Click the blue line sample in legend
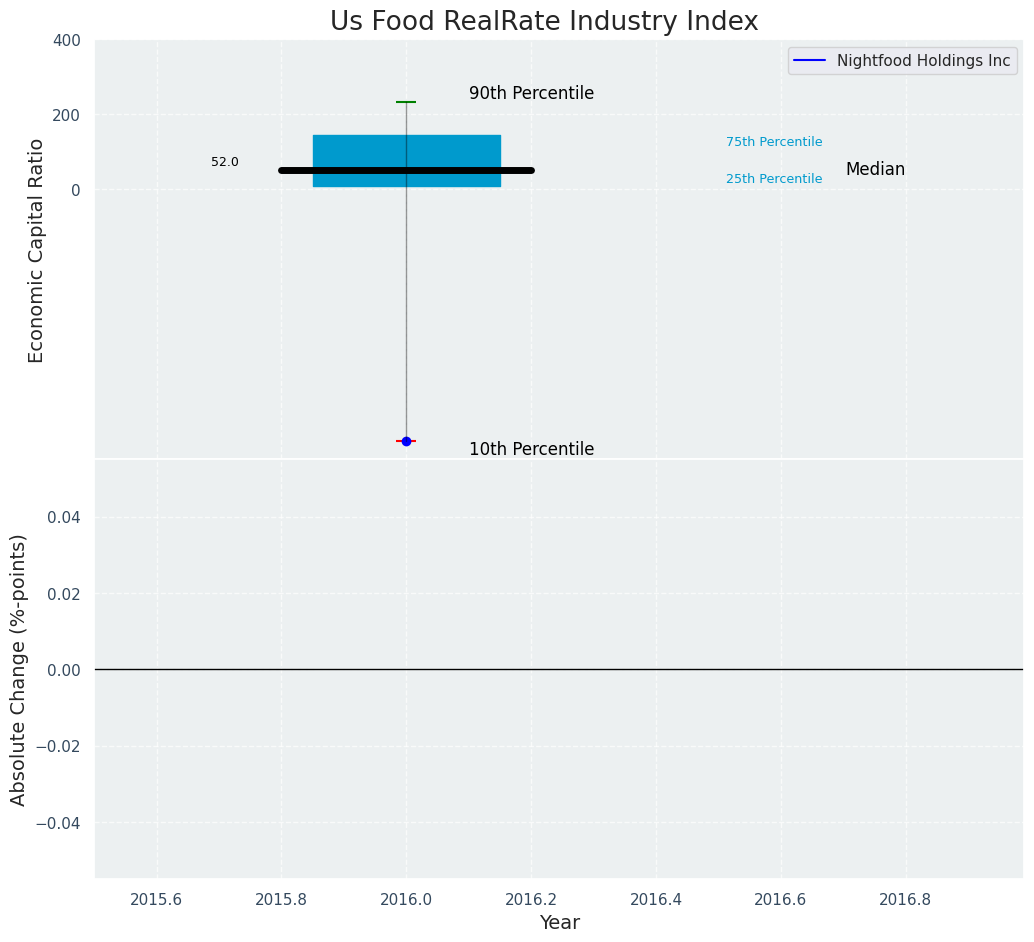The image size is (1034, 942). (809, 61)
